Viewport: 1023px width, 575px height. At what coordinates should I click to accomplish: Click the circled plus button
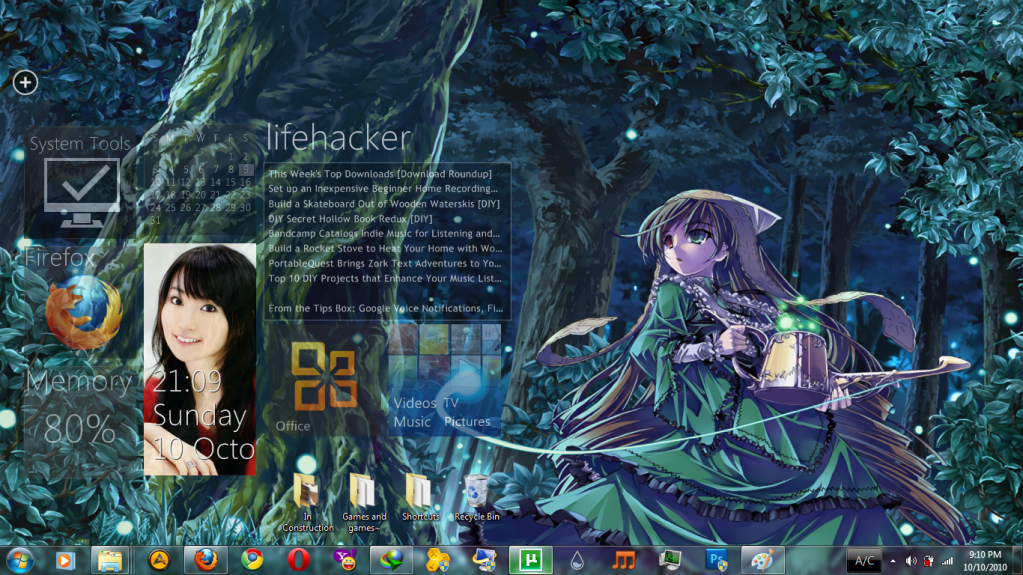coord(25,82)
